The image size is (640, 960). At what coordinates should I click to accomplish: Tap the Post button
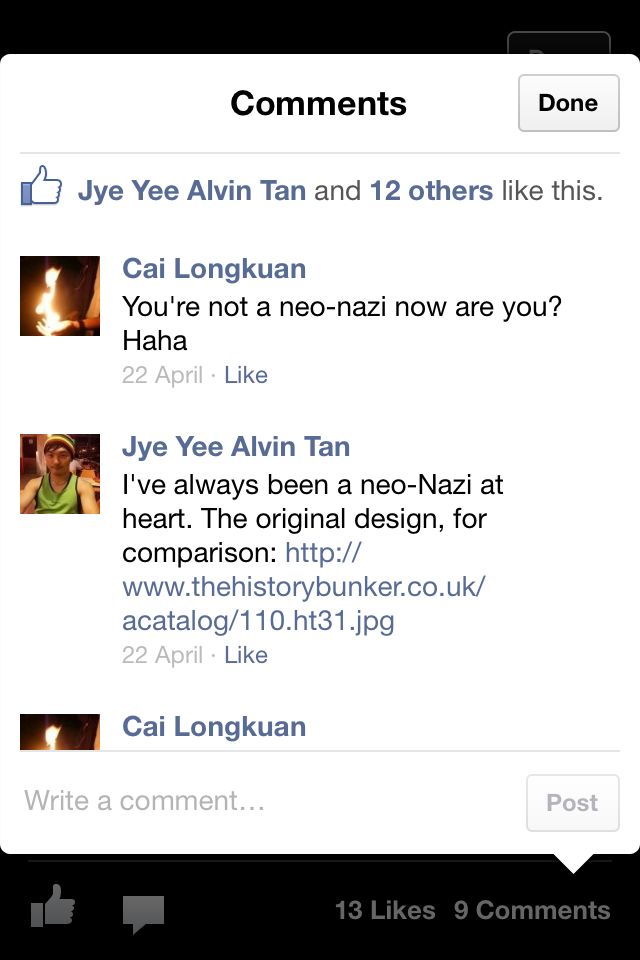coord(572,803)
